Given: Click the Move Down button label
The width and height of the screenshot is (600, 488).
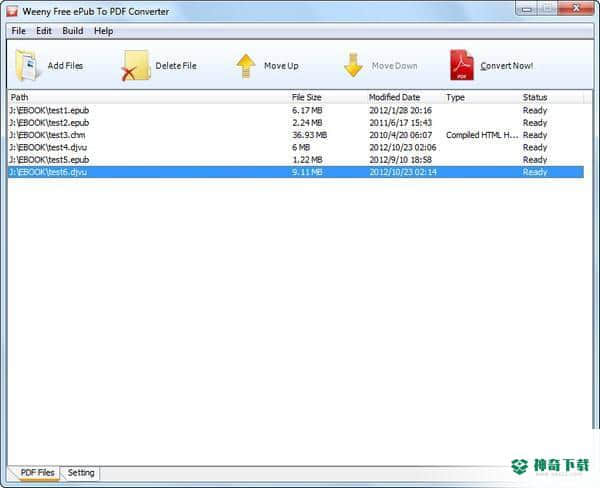Looking at the screenshot, I should coord(395,66).
